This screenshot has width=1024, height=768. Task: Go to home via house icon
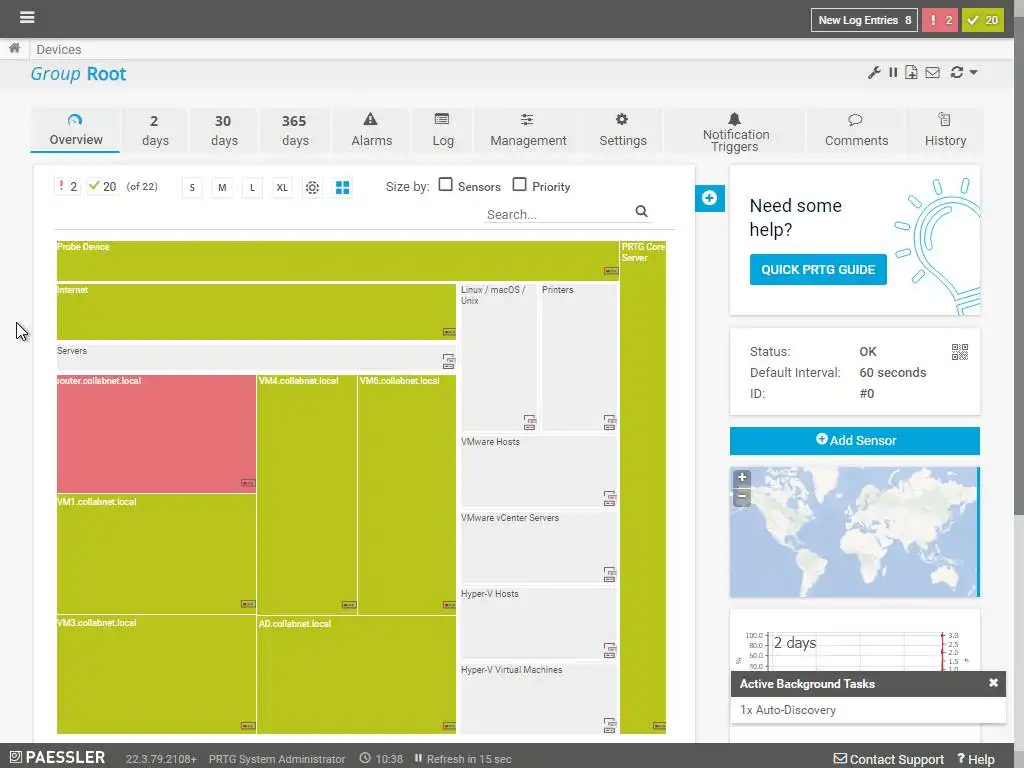point(14,48)
